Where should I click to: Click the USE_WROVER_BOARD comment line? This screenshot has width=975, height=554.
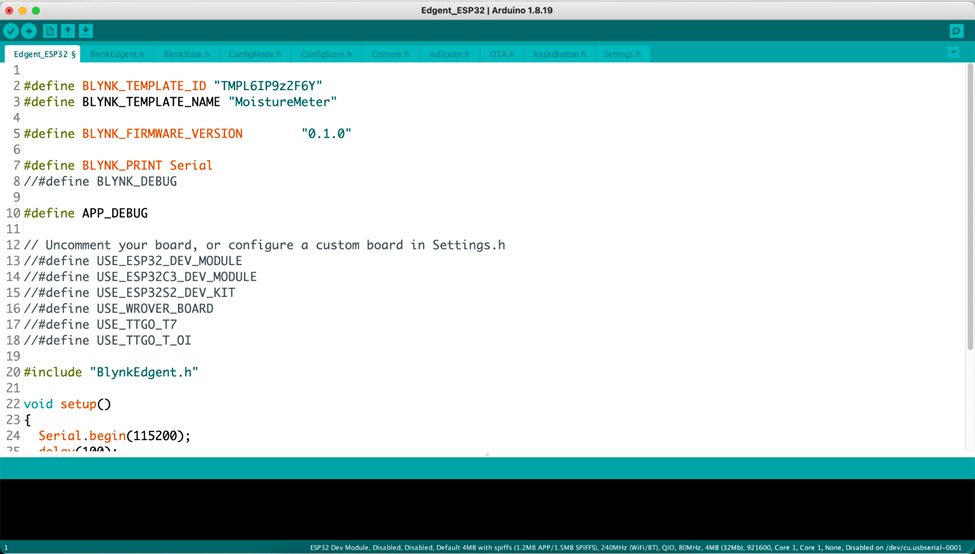[118, 309]
